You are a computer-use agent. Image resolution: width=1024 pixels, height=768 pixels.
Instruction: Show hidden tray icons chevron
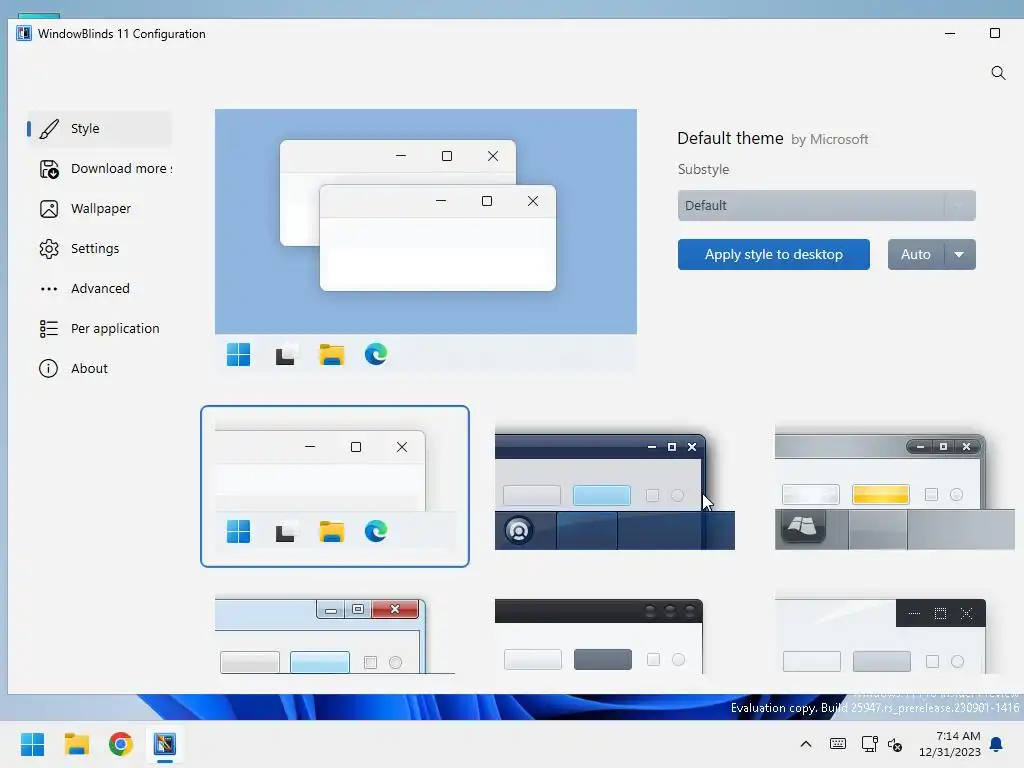tap(806, 744)
